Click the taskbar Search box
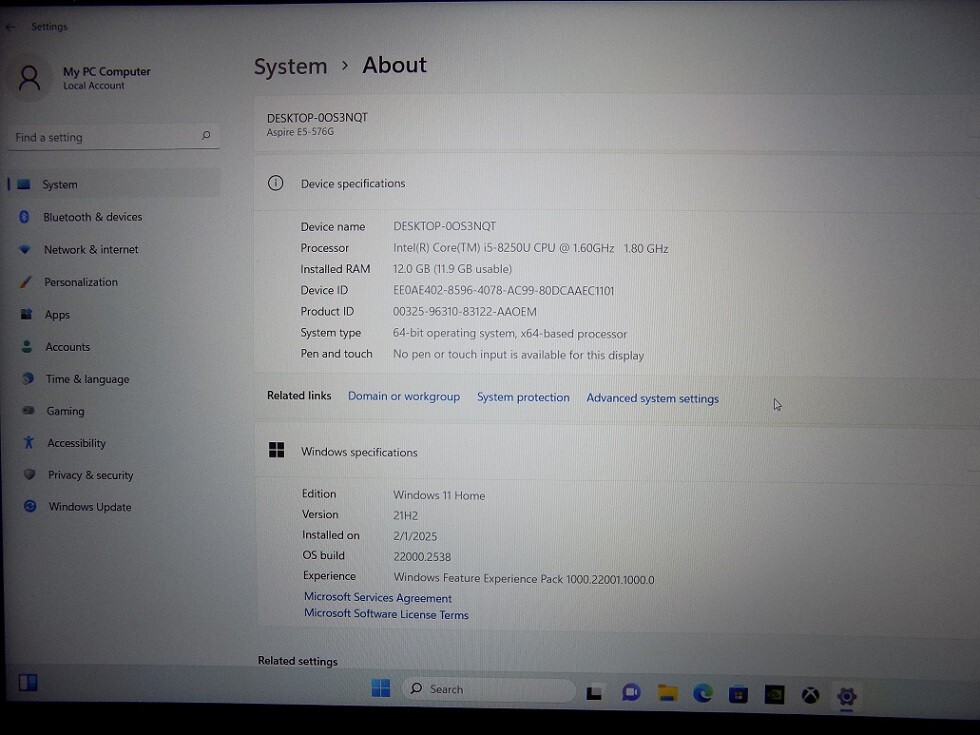980x735 pixels. pyautogui.click(x=489, y=689)
